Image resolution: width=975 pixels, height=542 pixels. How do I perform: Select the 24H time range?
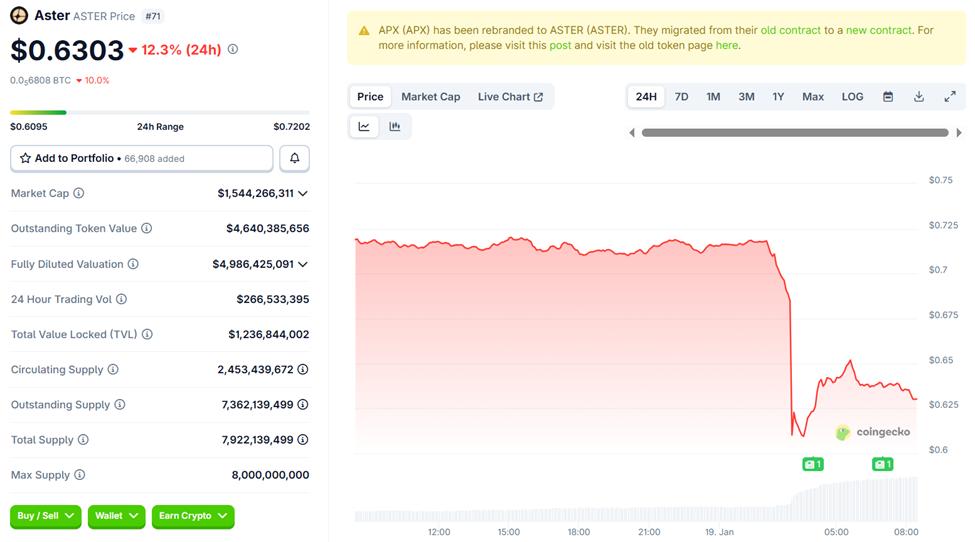pos(646,97)
